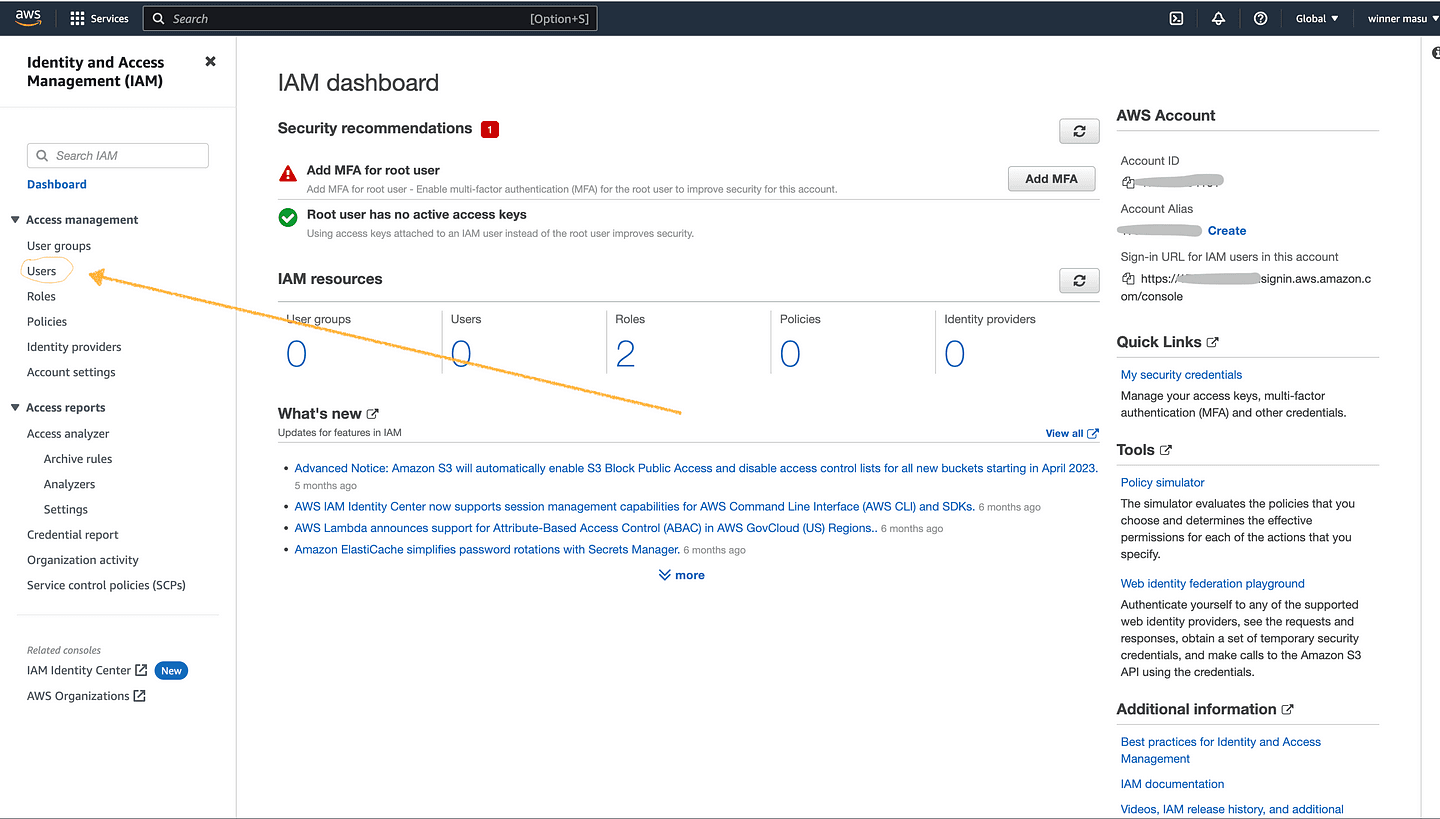Open Tools external link icon
The width and height of the screenshot is (1440, 819).
1166,450
